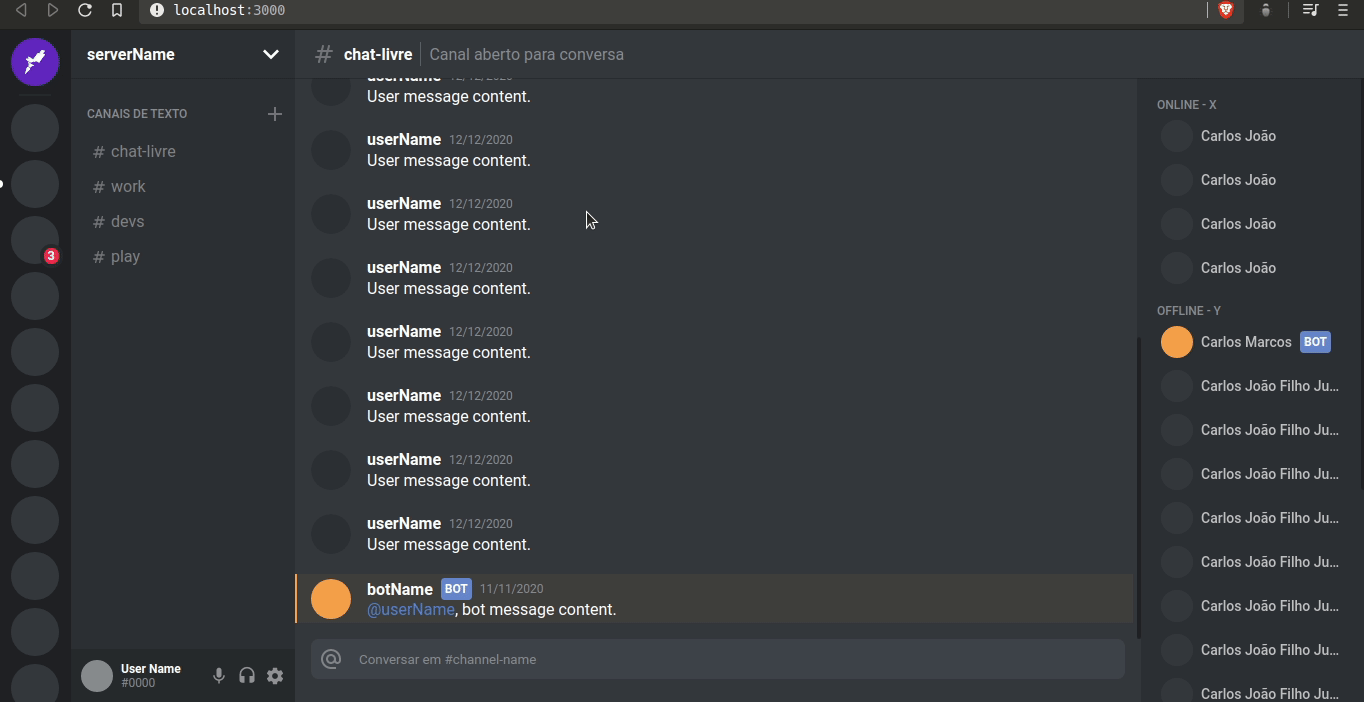
Task: Click the Brave shields icon in address bar
Action: click(1226, 10)
